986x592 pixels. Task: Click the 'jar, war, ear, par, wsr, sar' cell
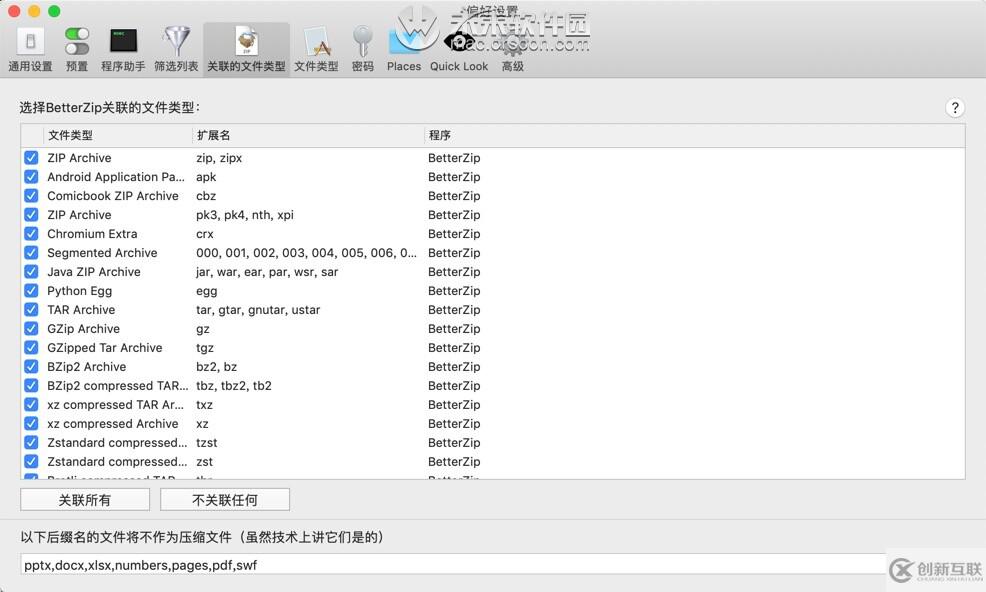[267, 272]
